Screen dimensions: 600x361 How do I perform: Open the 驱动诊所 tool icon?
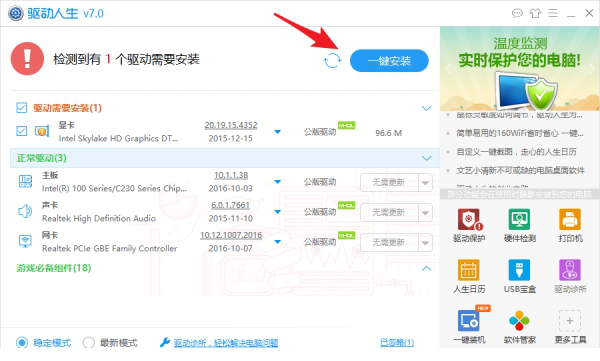[x=570, y=270]
